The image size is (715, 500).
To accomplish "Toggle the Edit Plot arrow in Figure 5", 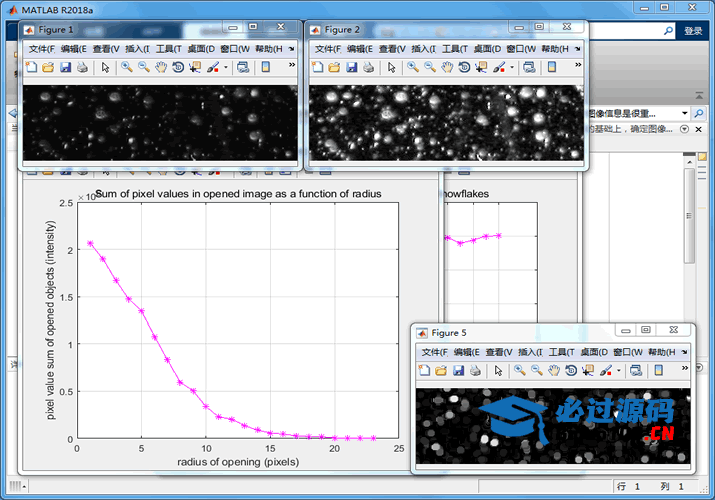I will [x=498, y=371].
